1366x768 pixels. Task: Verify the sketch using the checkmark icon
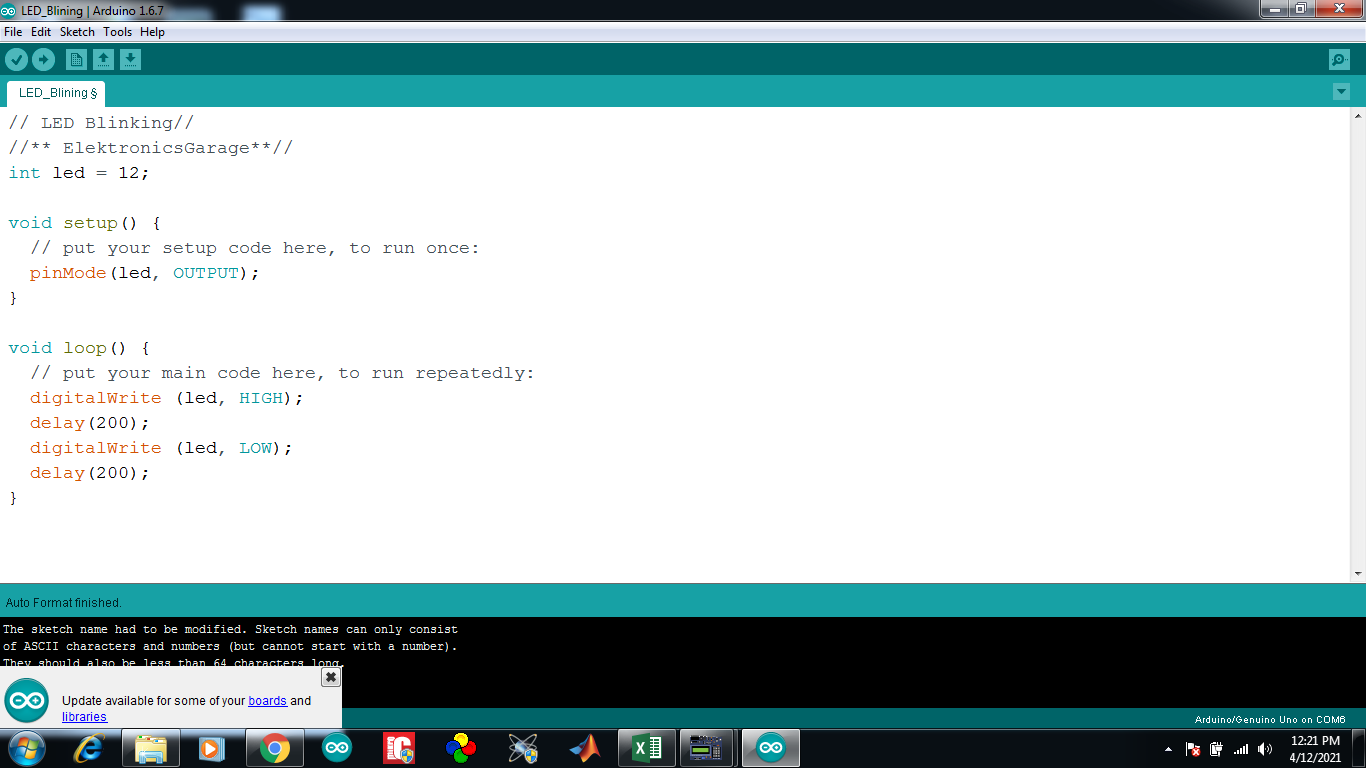click(x=16, y=59)
